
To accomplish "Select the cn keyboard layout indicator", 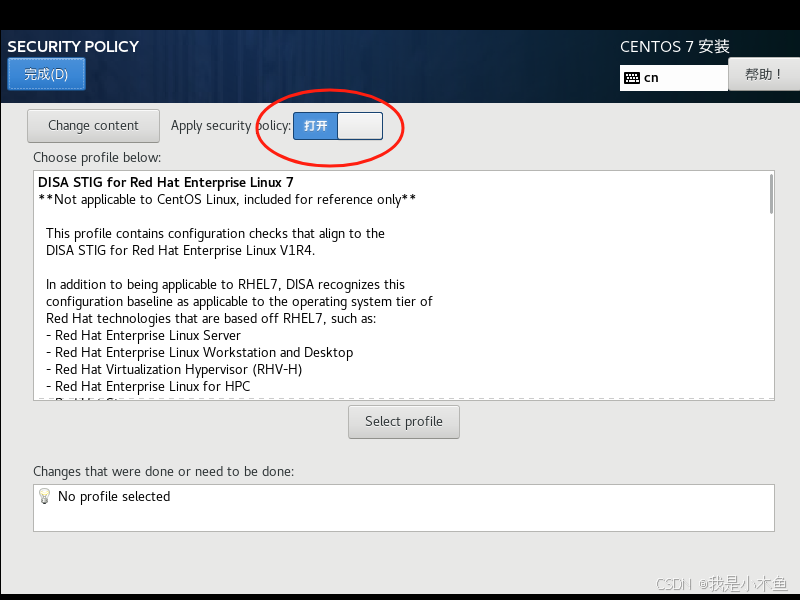I will [673, 78].
